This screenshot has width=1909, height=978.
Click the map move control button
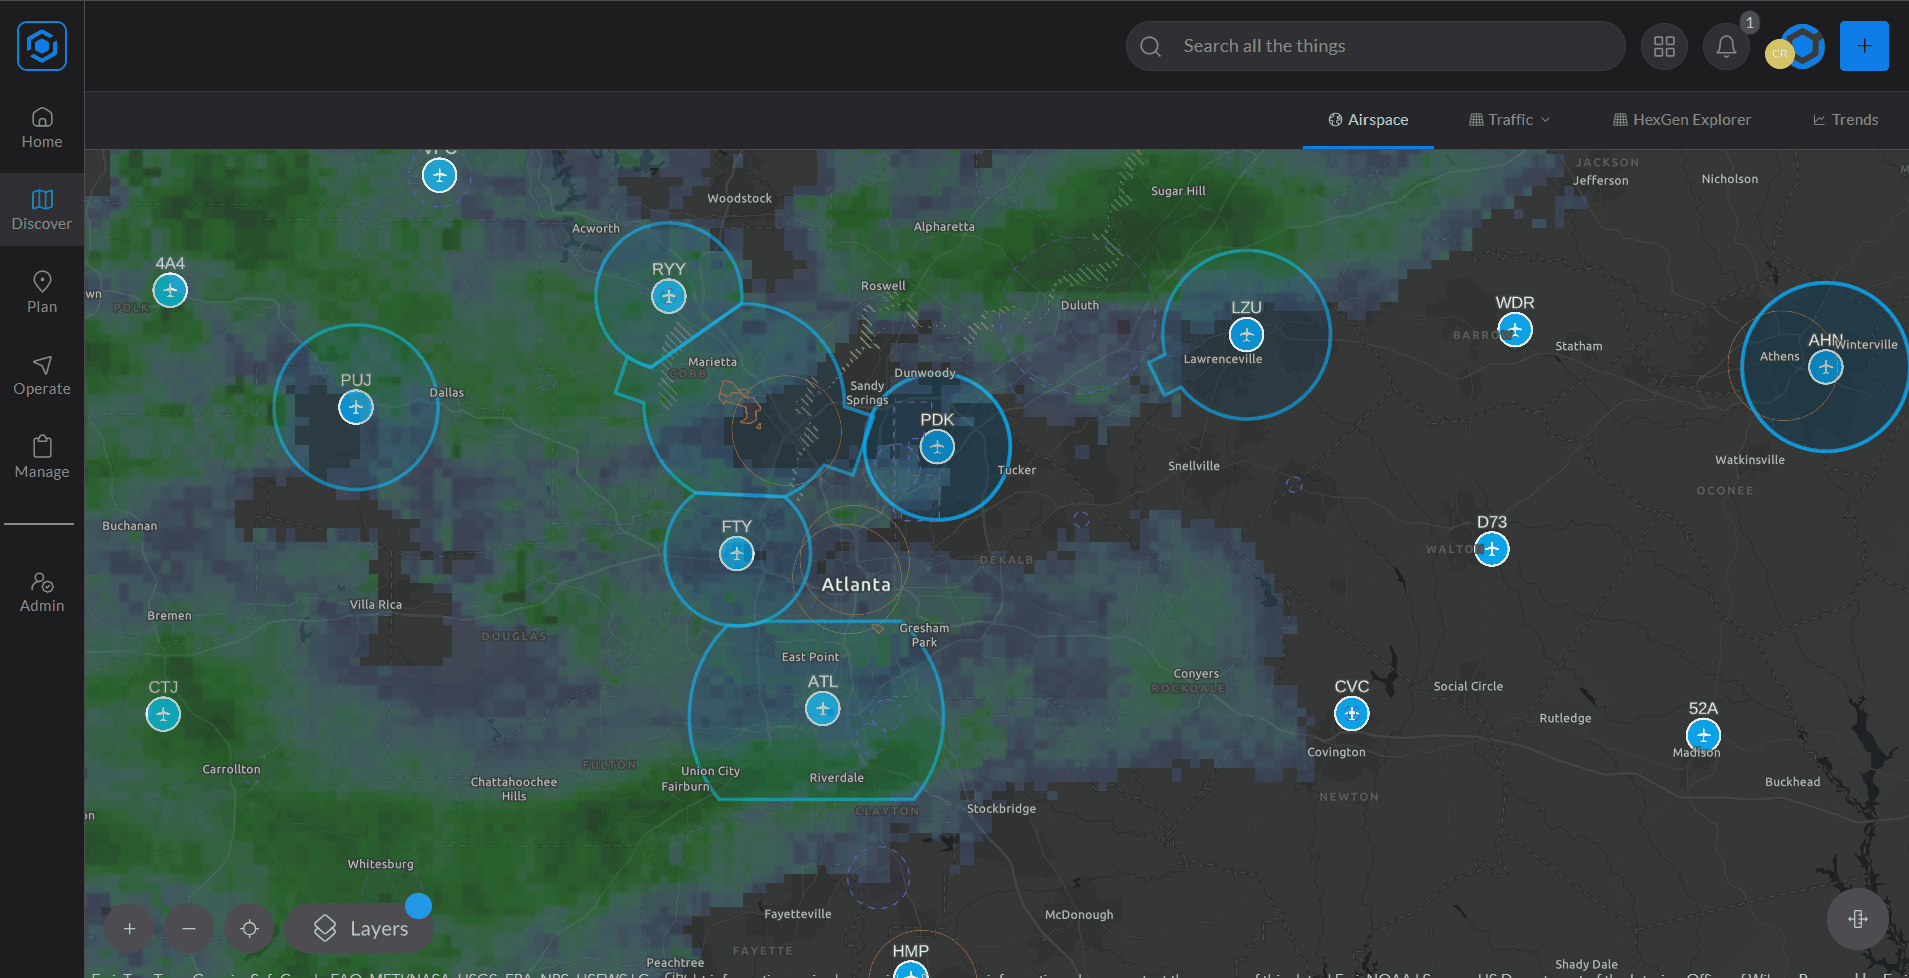coord(1857,919)
